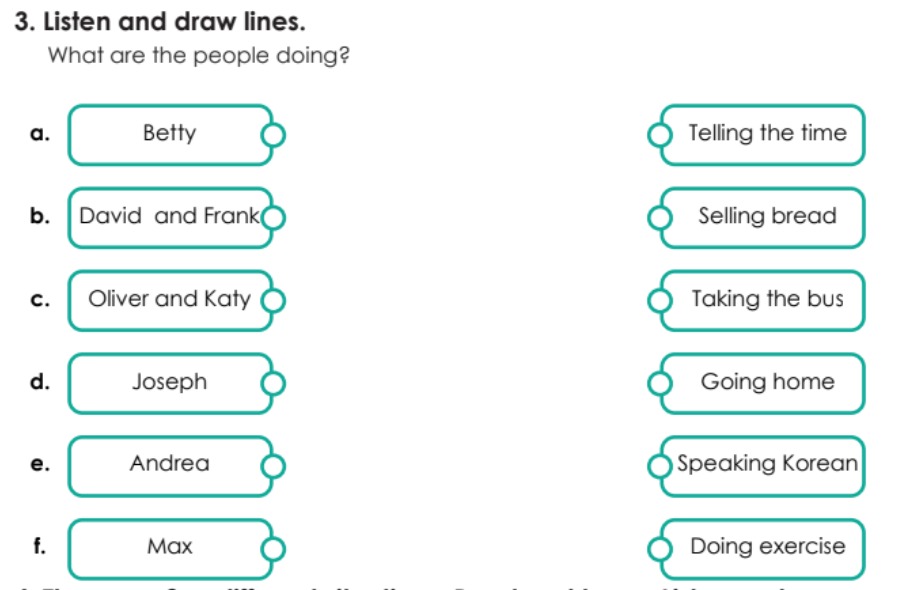Select the Max name box
898x590 pixels.
tap(170, 549)
